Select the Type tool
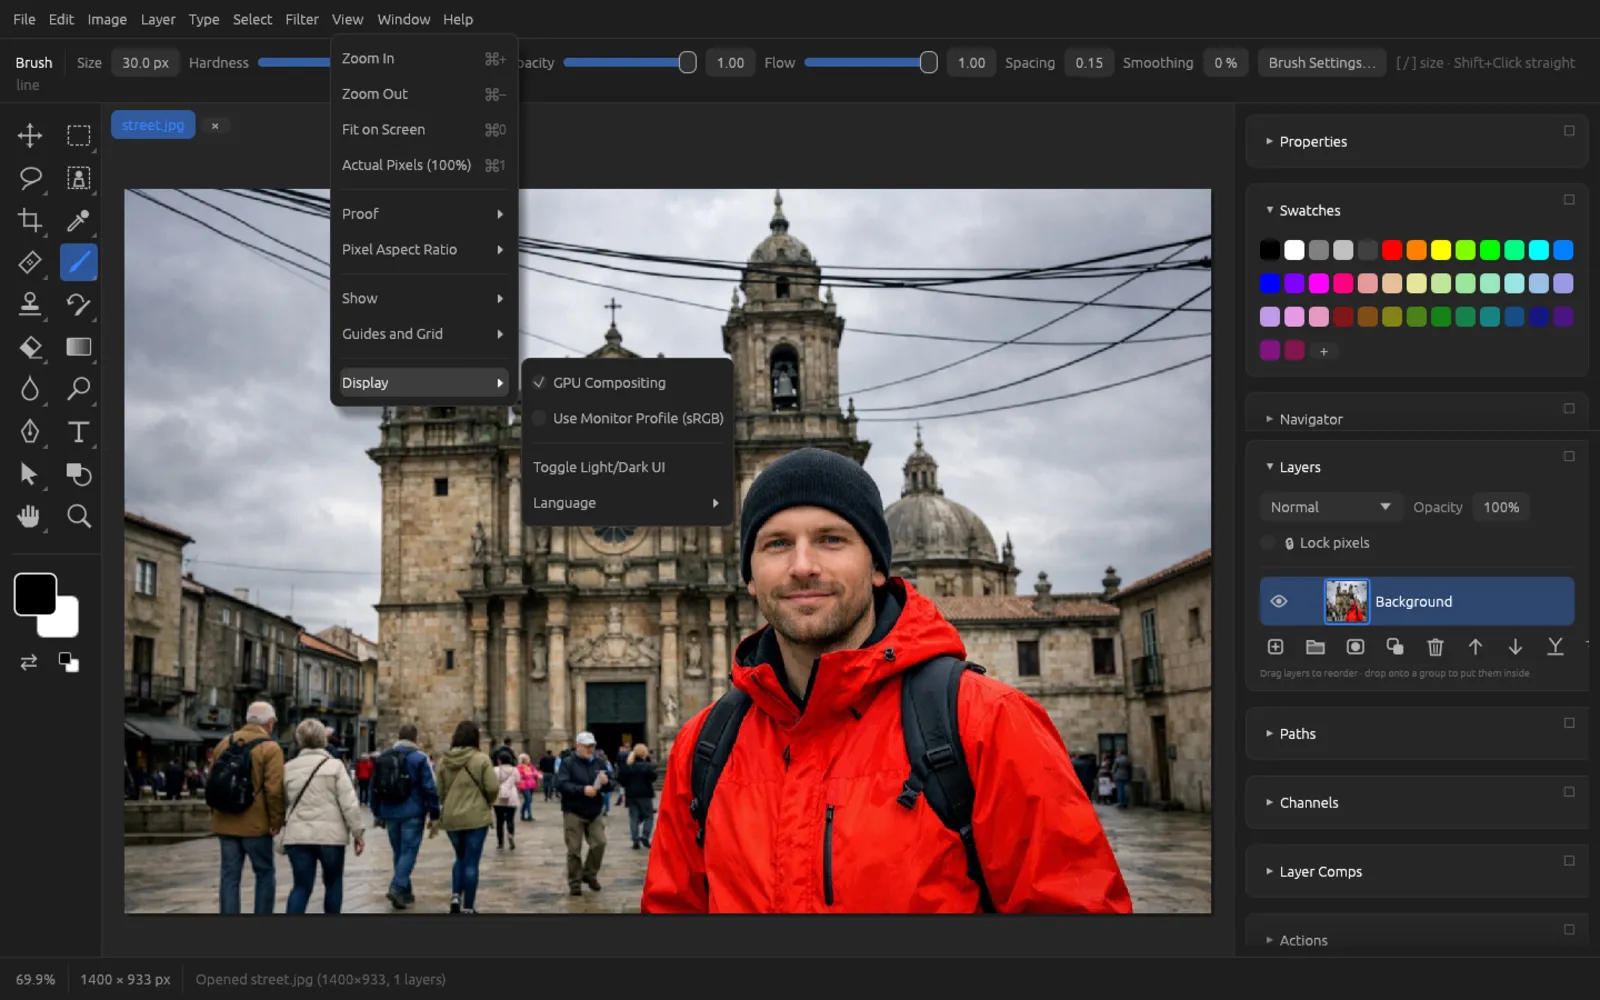The image size is (1600, 1000). click(79, 431)
